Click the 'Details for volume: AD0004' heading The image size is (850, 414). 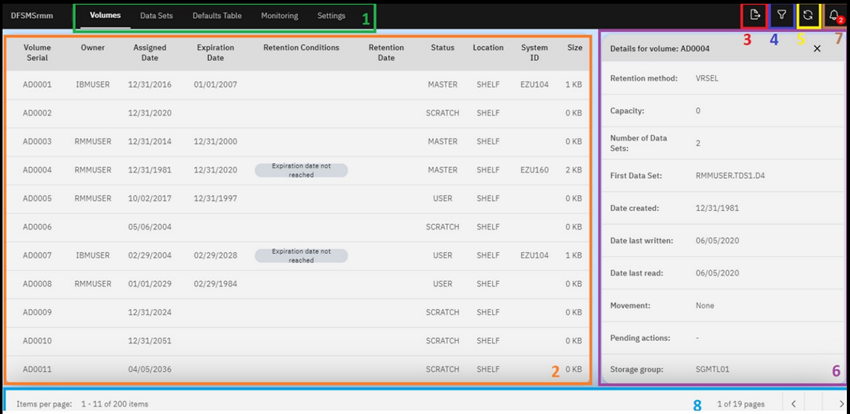coord(660,48)
